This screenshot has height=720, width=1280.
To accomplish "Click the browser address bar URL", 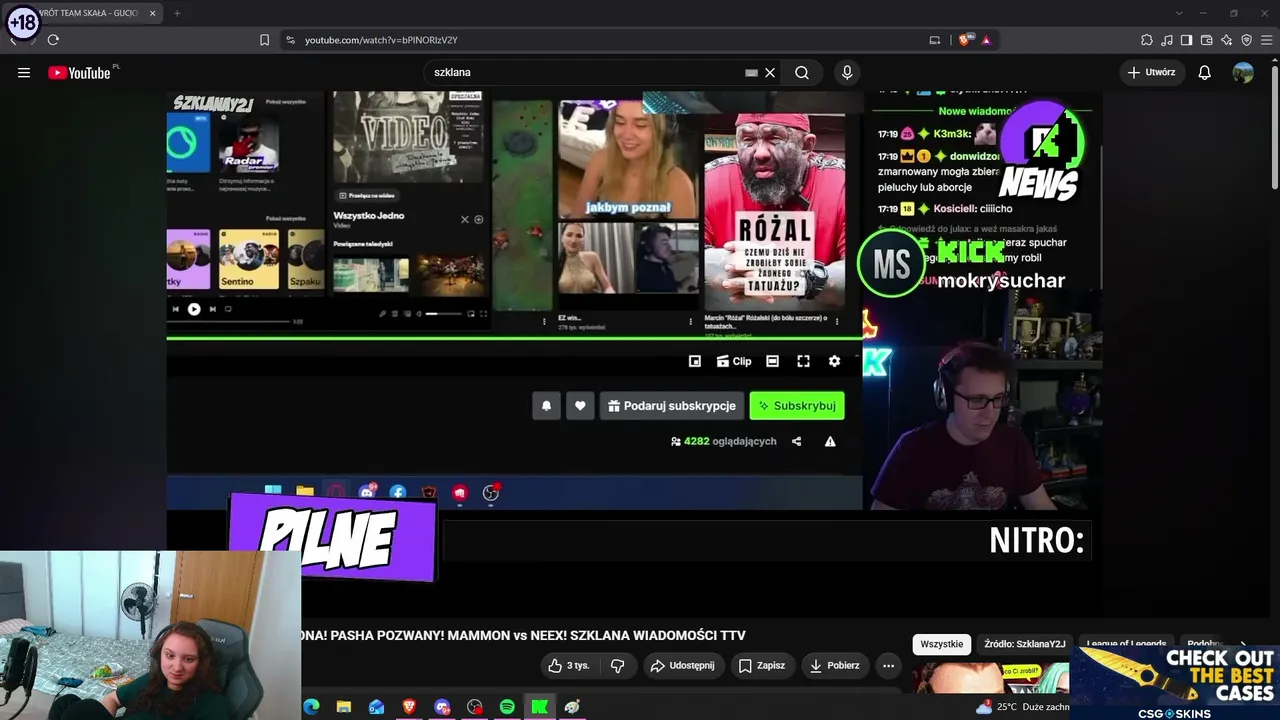I will (x=381, y=40).
